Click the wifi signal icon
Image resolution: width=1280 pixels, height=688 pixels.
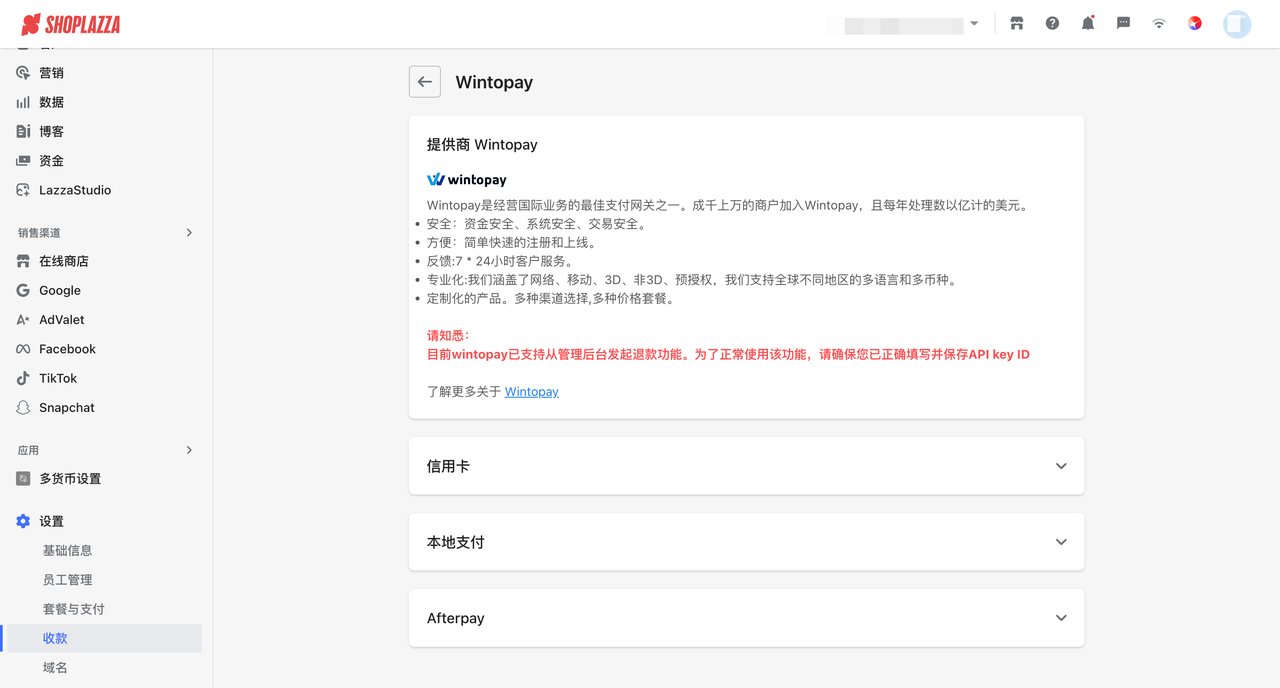[1159, 23]
